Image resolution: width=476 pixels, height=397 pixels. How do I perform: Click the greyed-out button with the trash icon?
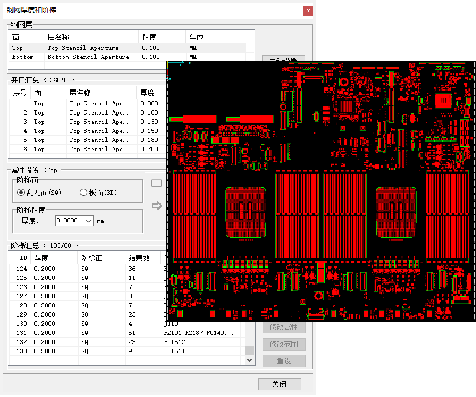click(x=284, y=361)
